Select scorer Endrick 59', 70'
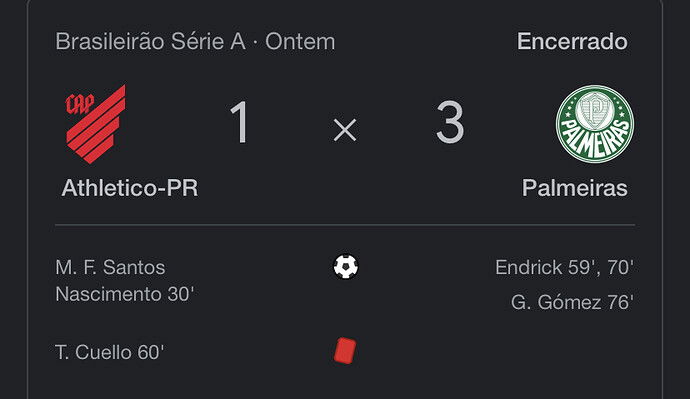This screenshot has width=690, height=399. (564, 267)
